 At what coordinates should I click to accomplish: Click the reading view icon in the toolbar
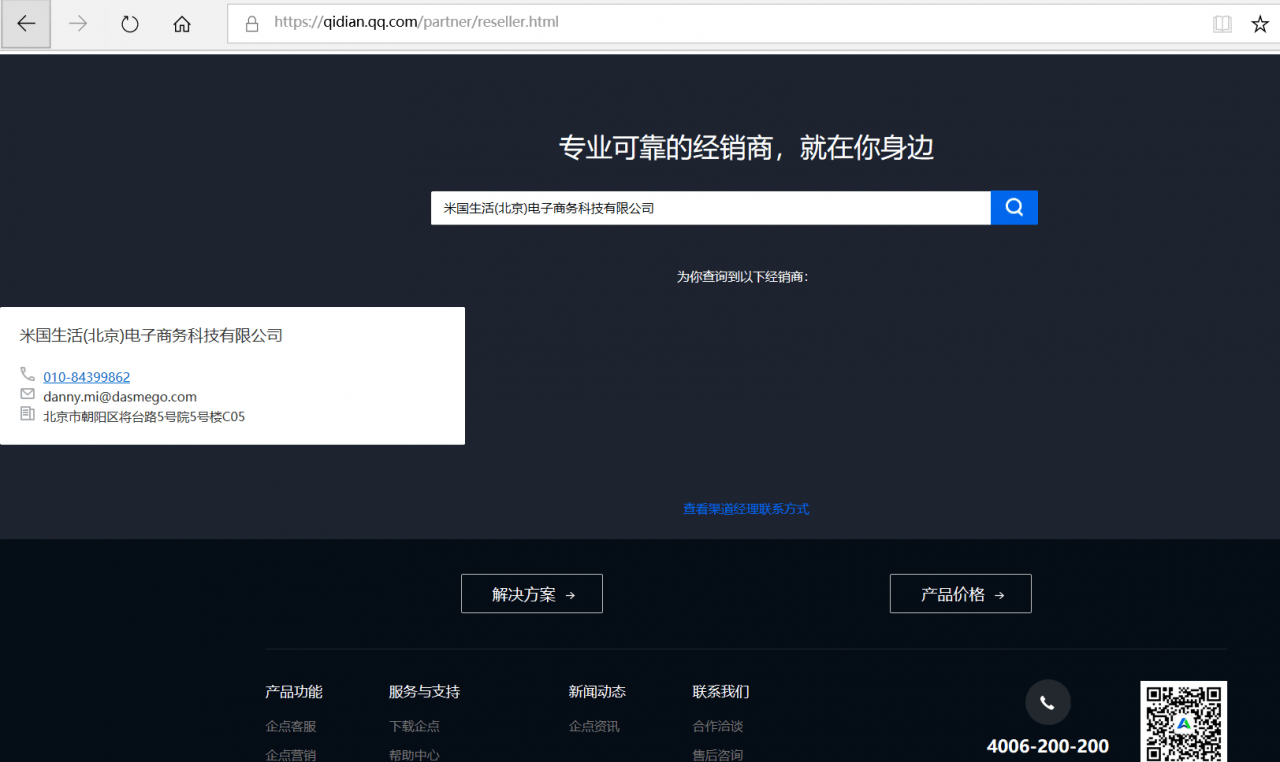1222,22
